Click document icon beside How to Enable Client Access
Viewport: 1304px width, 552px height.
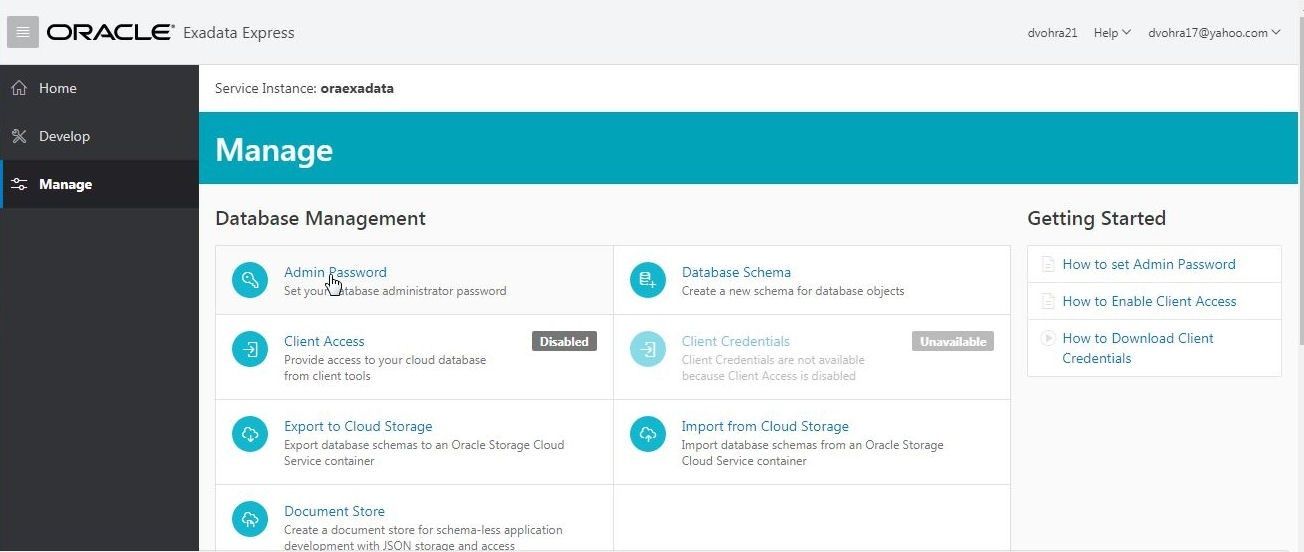(x=1048, y=301)
